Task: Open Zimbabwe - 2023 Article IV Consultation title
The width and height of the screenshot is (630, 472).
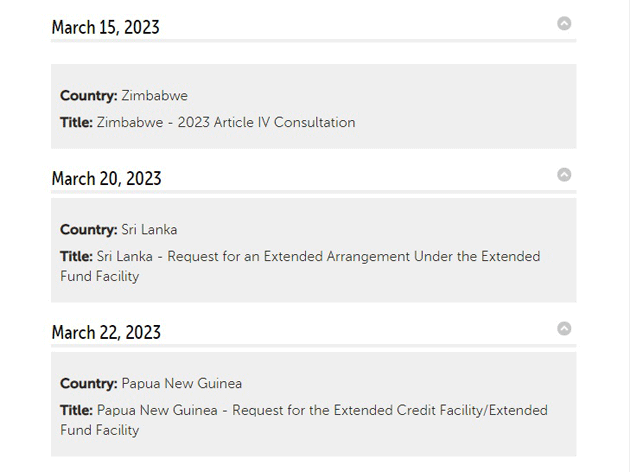Action: click(226, 122)
